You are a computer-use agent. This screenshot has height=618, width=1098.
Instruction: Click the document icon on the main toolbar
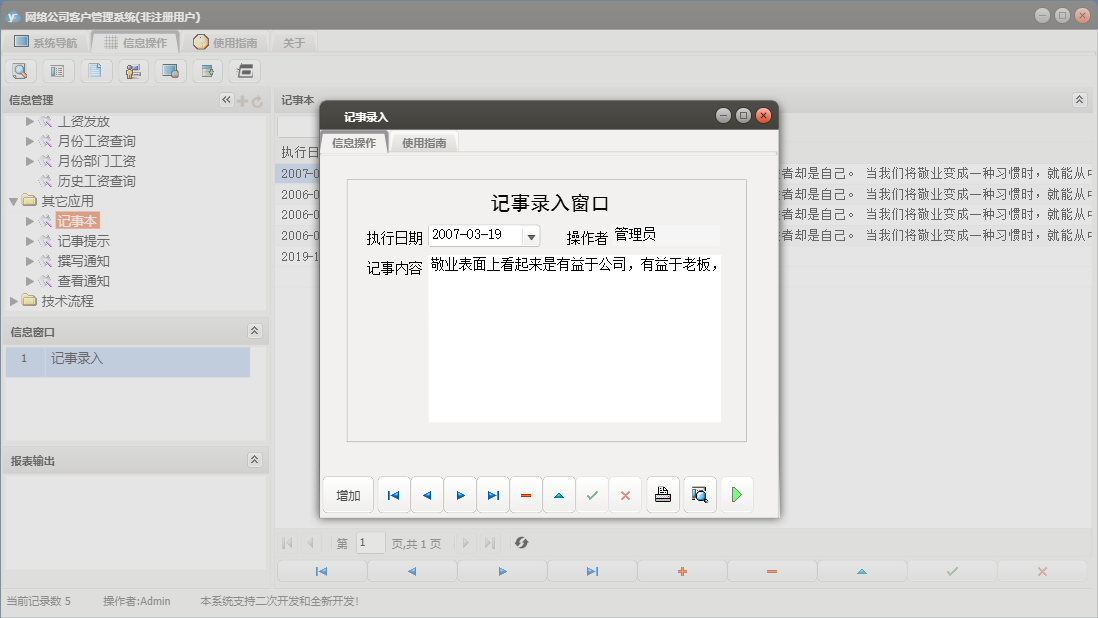coord(96,71)
